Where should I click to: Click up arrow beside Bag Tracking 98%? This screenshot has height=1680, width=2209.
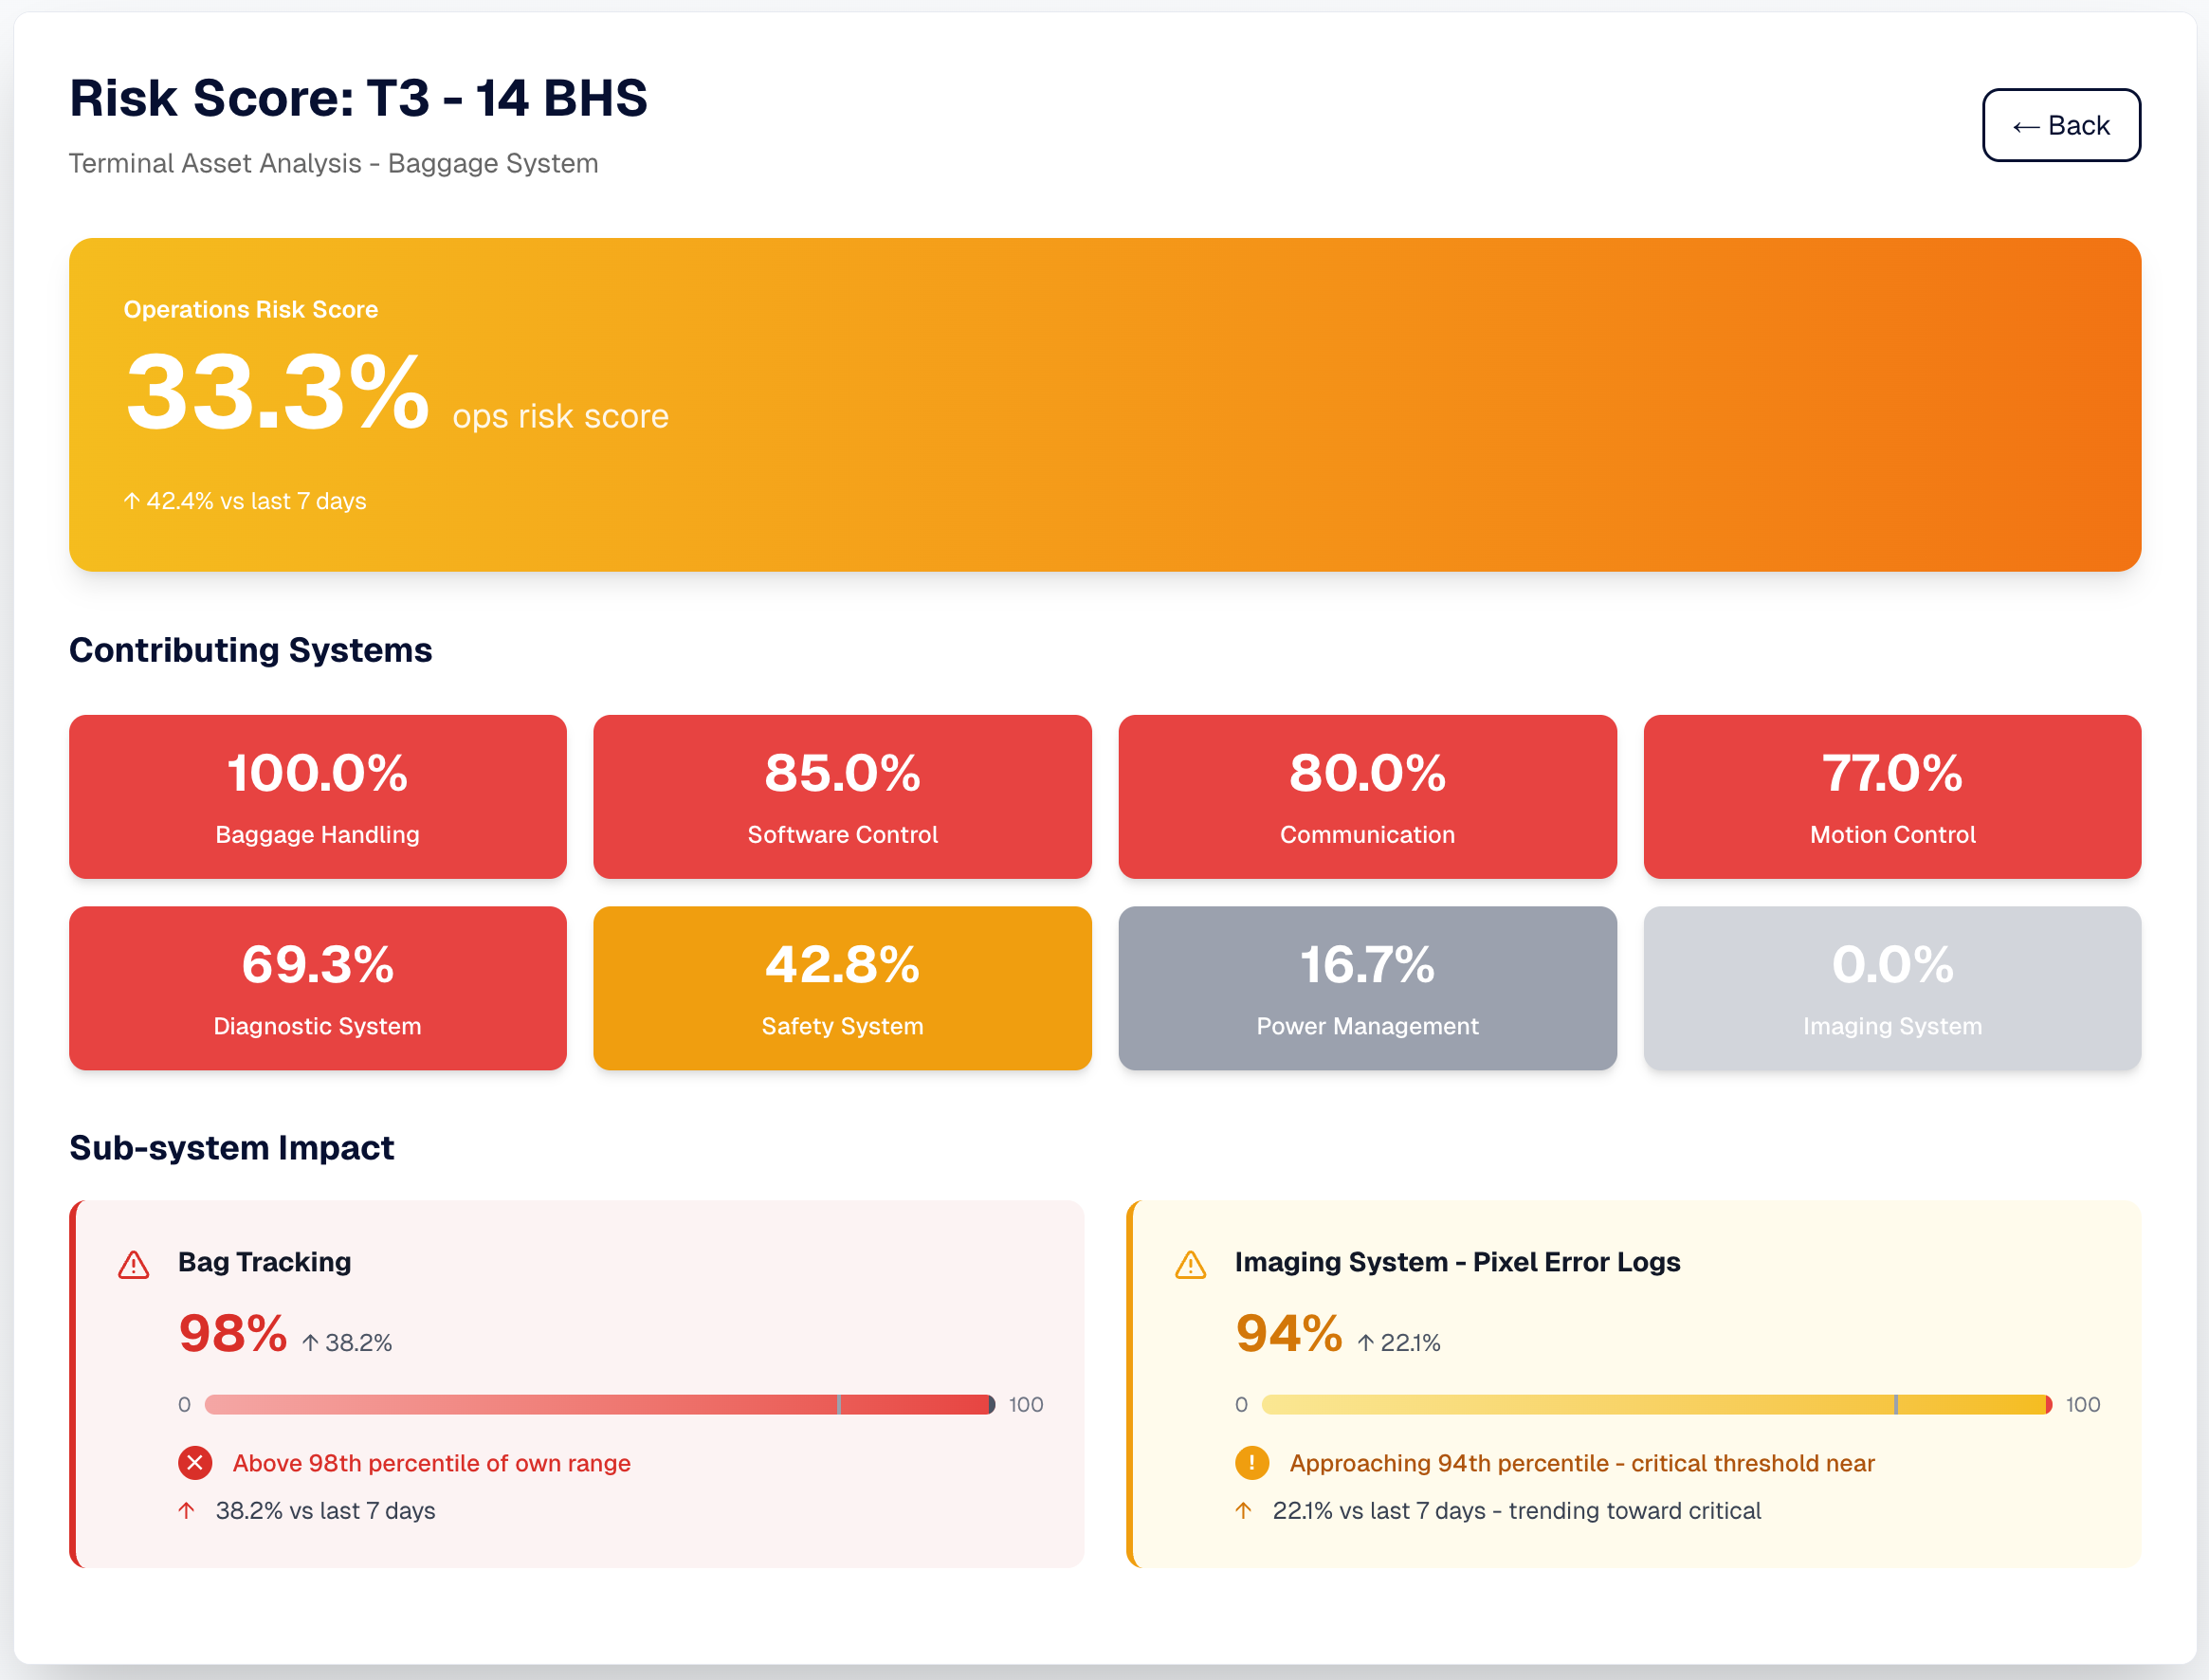coord(311,1343)
